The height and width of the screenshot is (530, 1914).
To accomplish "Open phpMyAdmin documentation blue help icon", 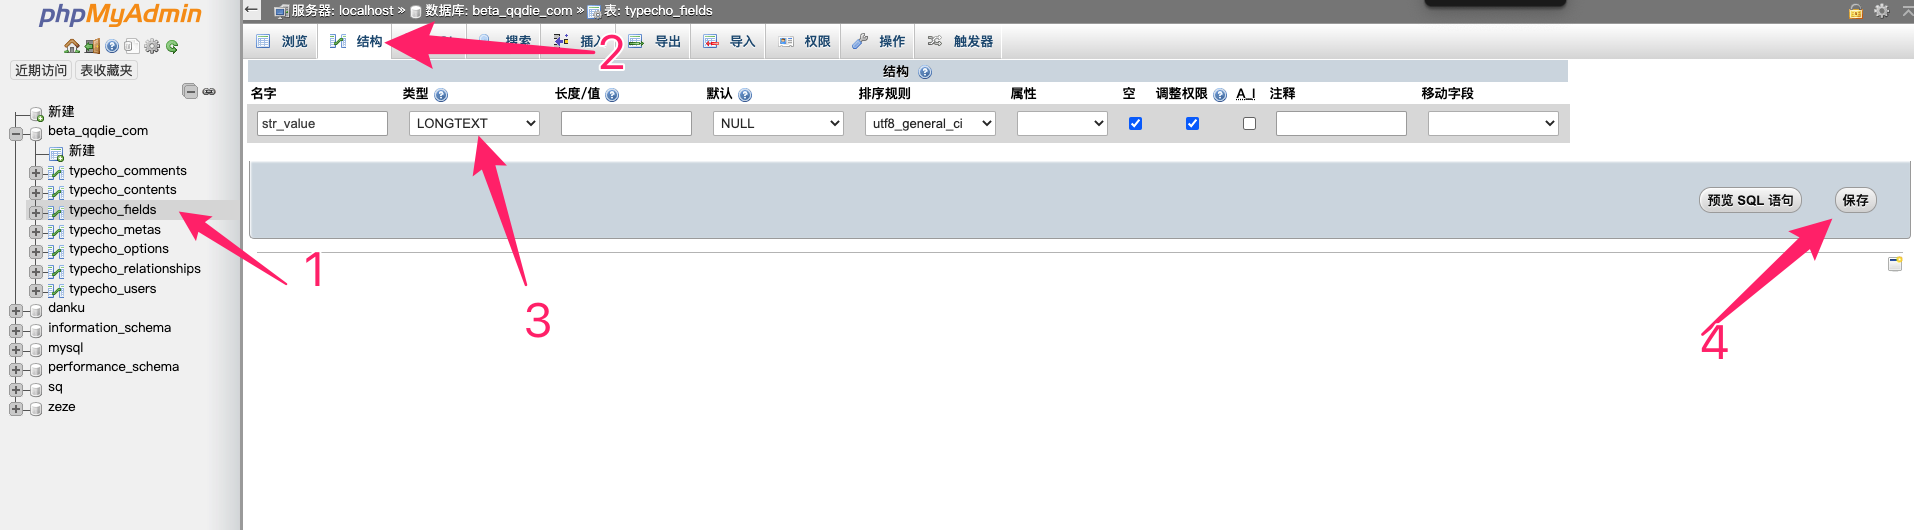I will tap(112, 46).
